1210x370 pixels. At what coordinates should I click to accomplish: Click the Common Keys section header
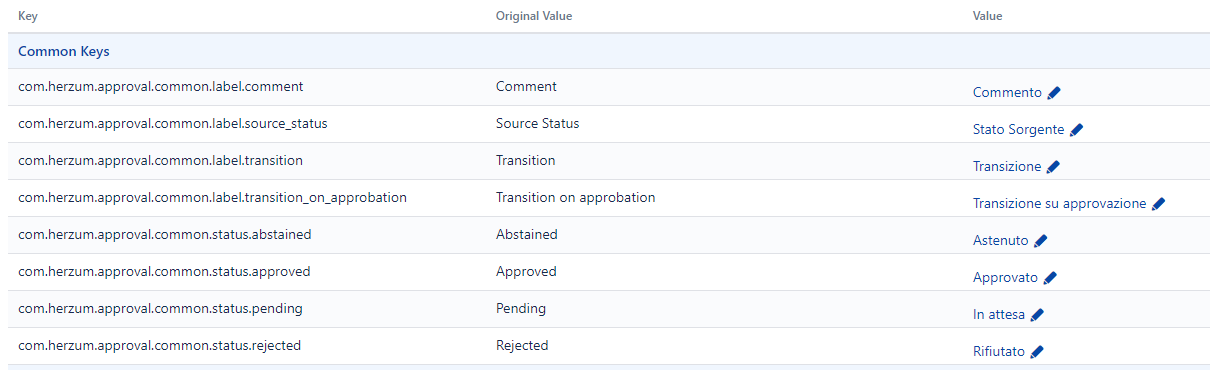pyautogui.click(x=64, y=51)
